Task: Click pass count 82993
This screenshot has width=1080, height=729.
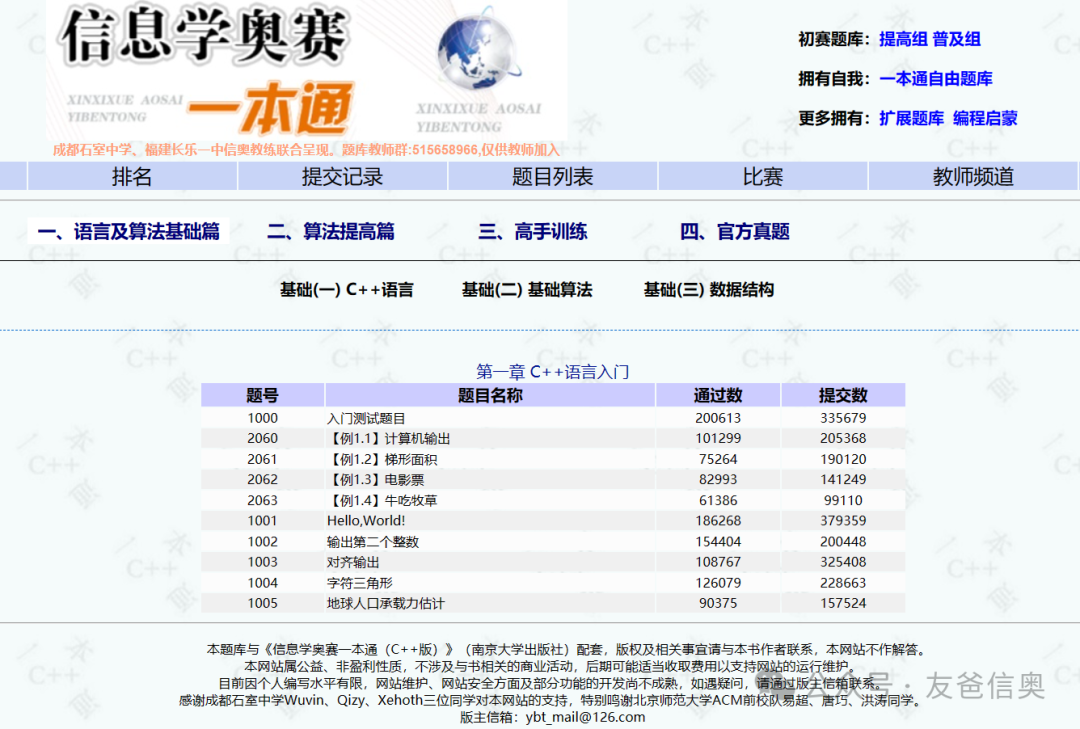Action: coord(718,480)
